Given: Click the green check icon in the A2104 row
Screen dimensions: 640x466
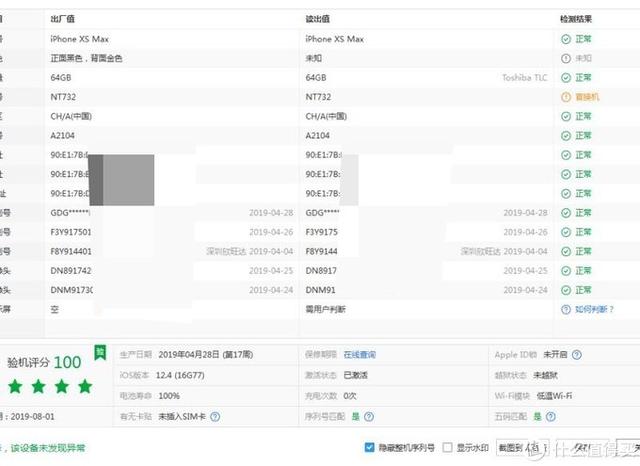Looking at the screenshot, I should [566, 135].
